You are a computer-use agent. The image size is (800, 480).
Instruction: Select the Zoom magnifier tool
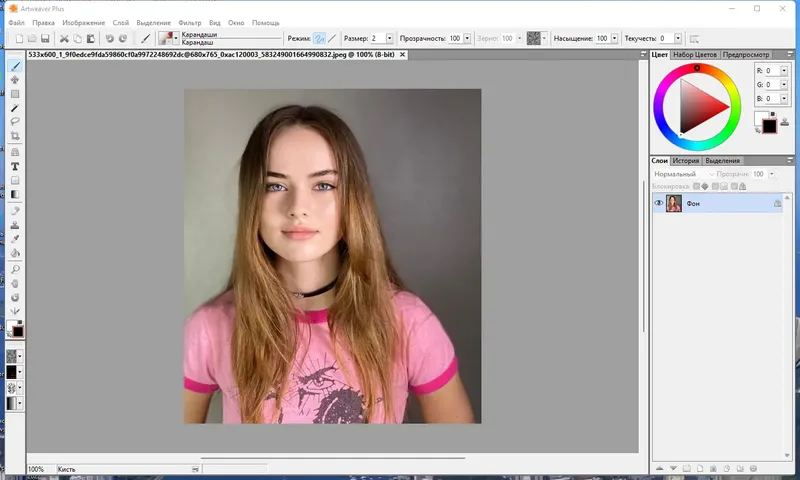click(x=15, y=269)
